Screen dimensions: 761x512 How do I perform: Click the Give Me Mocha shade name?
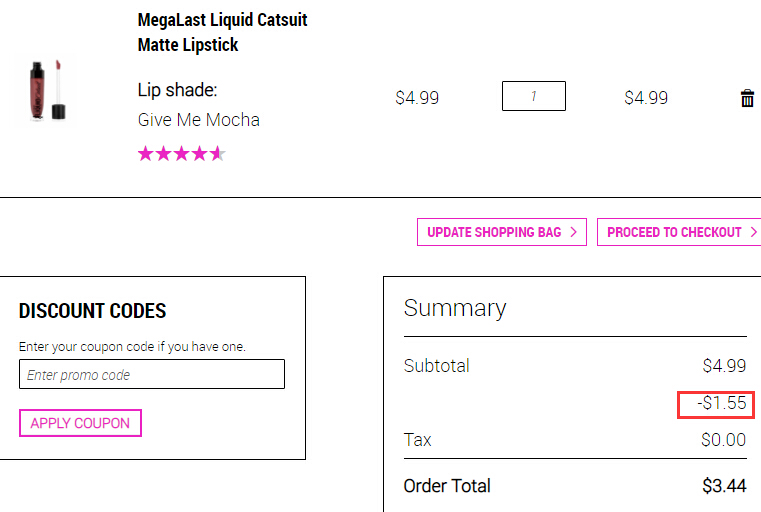[199, 120]
